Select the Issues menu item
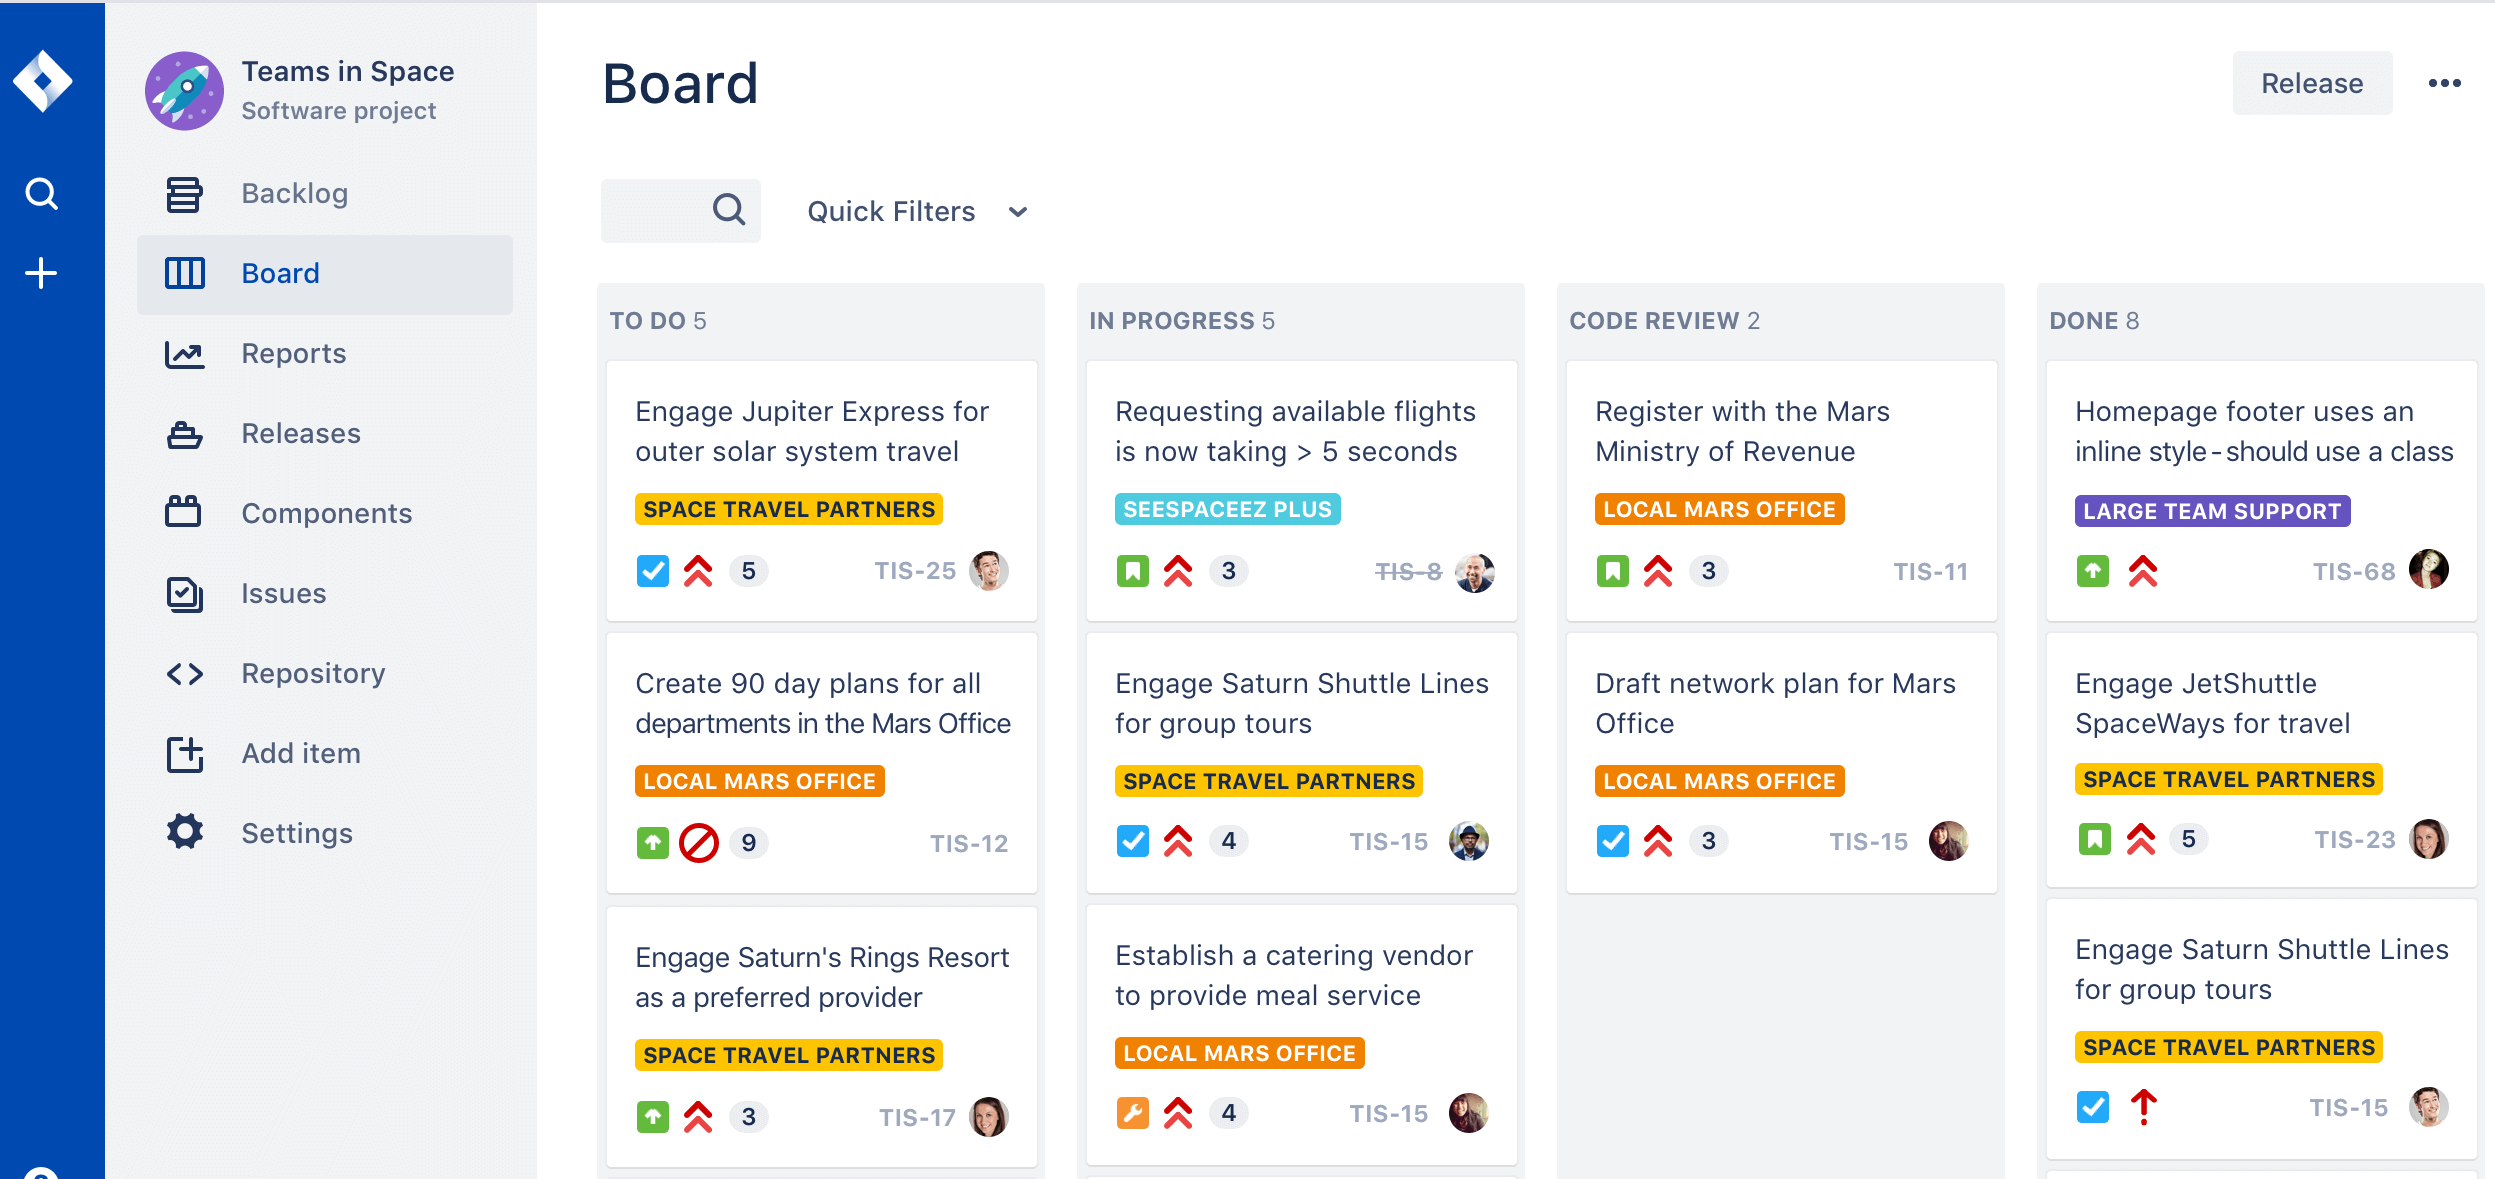2495x1179 pixels. point(283,592)
